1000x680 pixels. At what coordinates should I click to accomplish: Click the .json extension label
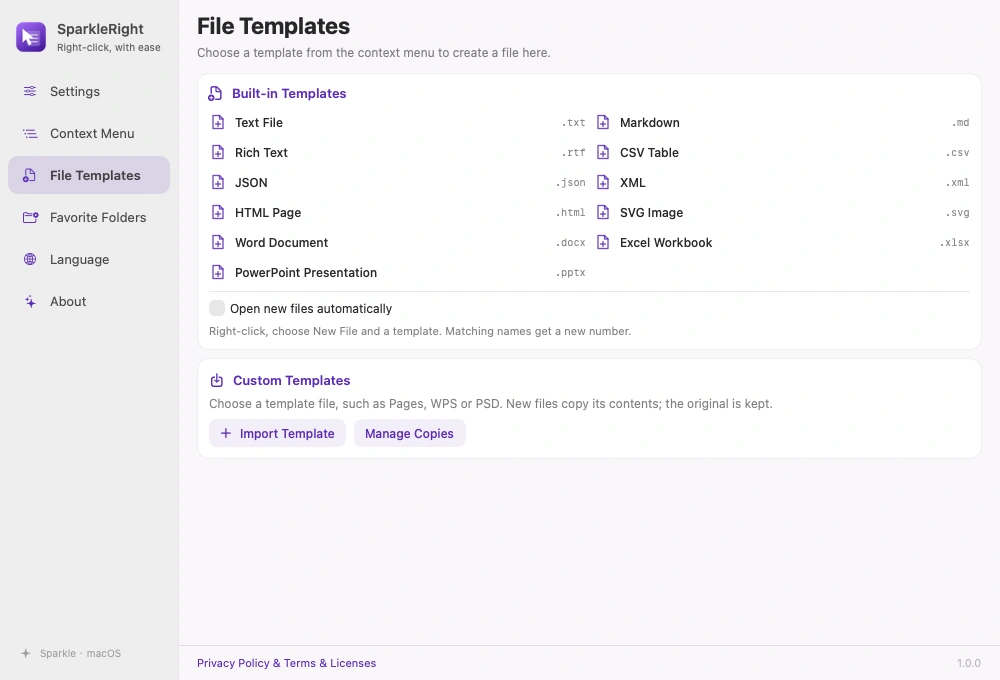(x=570, y=182)
